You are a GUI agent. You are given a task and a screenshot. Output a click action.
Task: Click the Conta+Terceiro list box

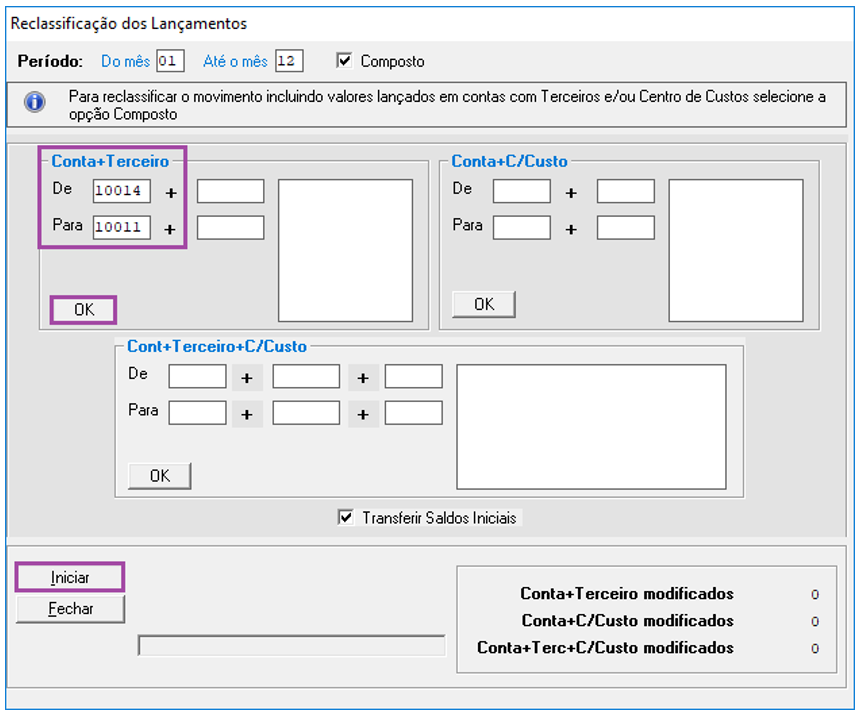(x=345, y=250)
